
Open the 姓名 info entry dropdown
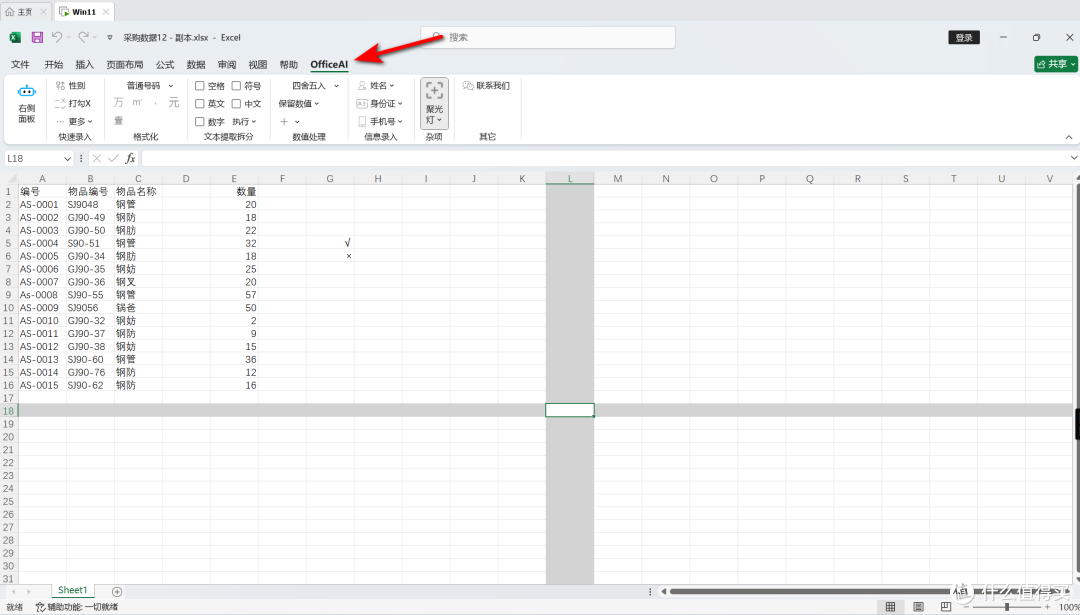pos(375,85)
